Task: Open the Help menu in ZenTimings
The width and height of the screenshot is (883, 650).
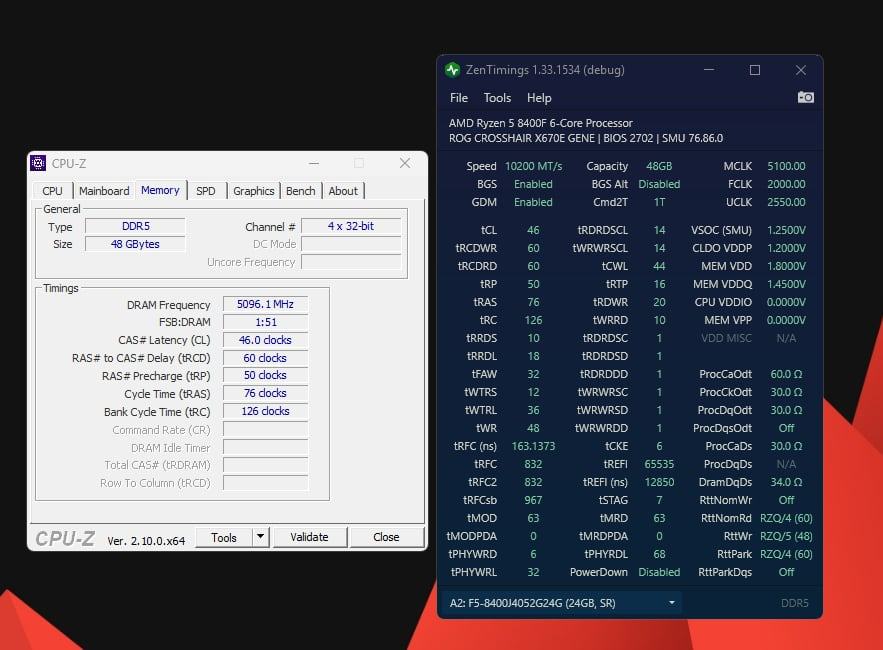Action: 539,98
